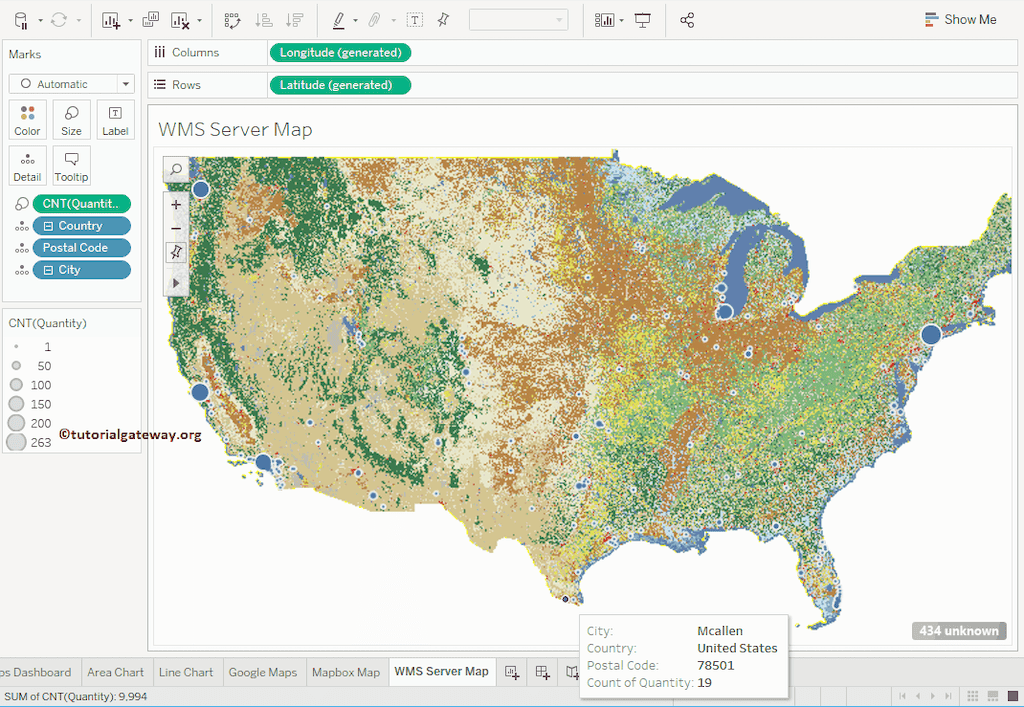1024x707 pixels.
Task: Open the Tooltip editor from Marks card
Action: pos(71,165)
